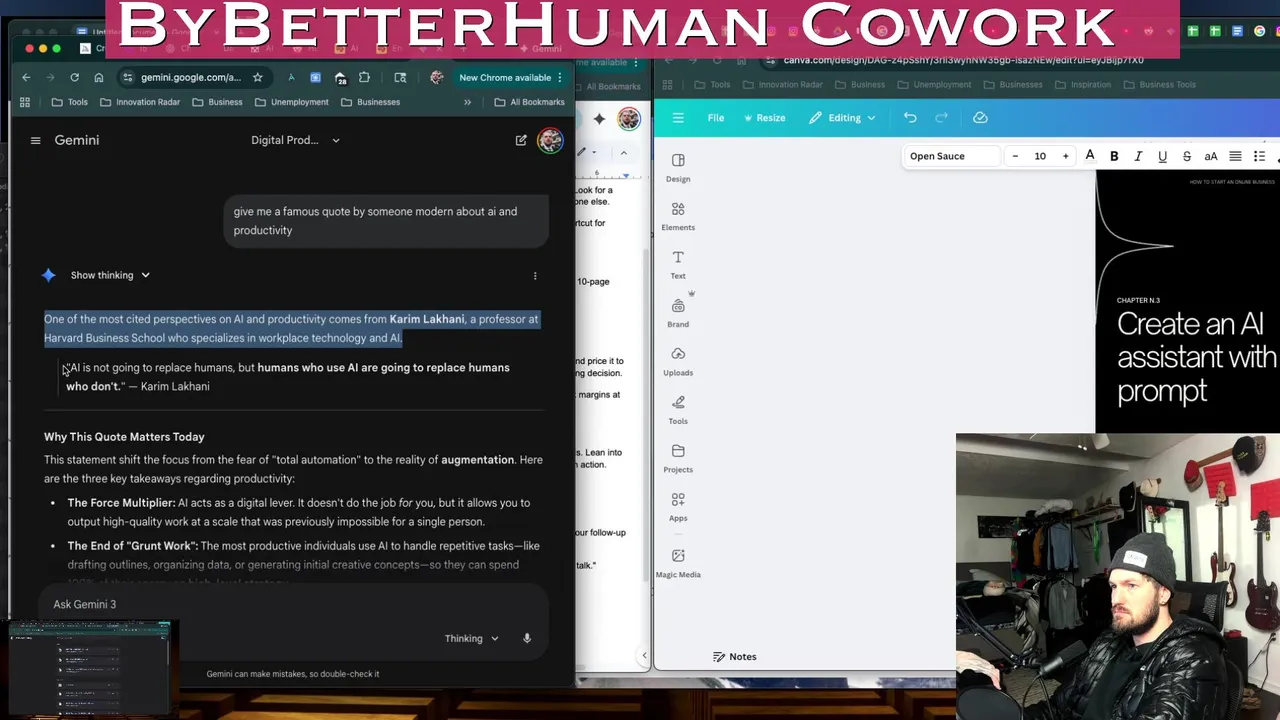
Task: Click the CHAPTER N.3 label on slide
Action: tap(1138, 300)
